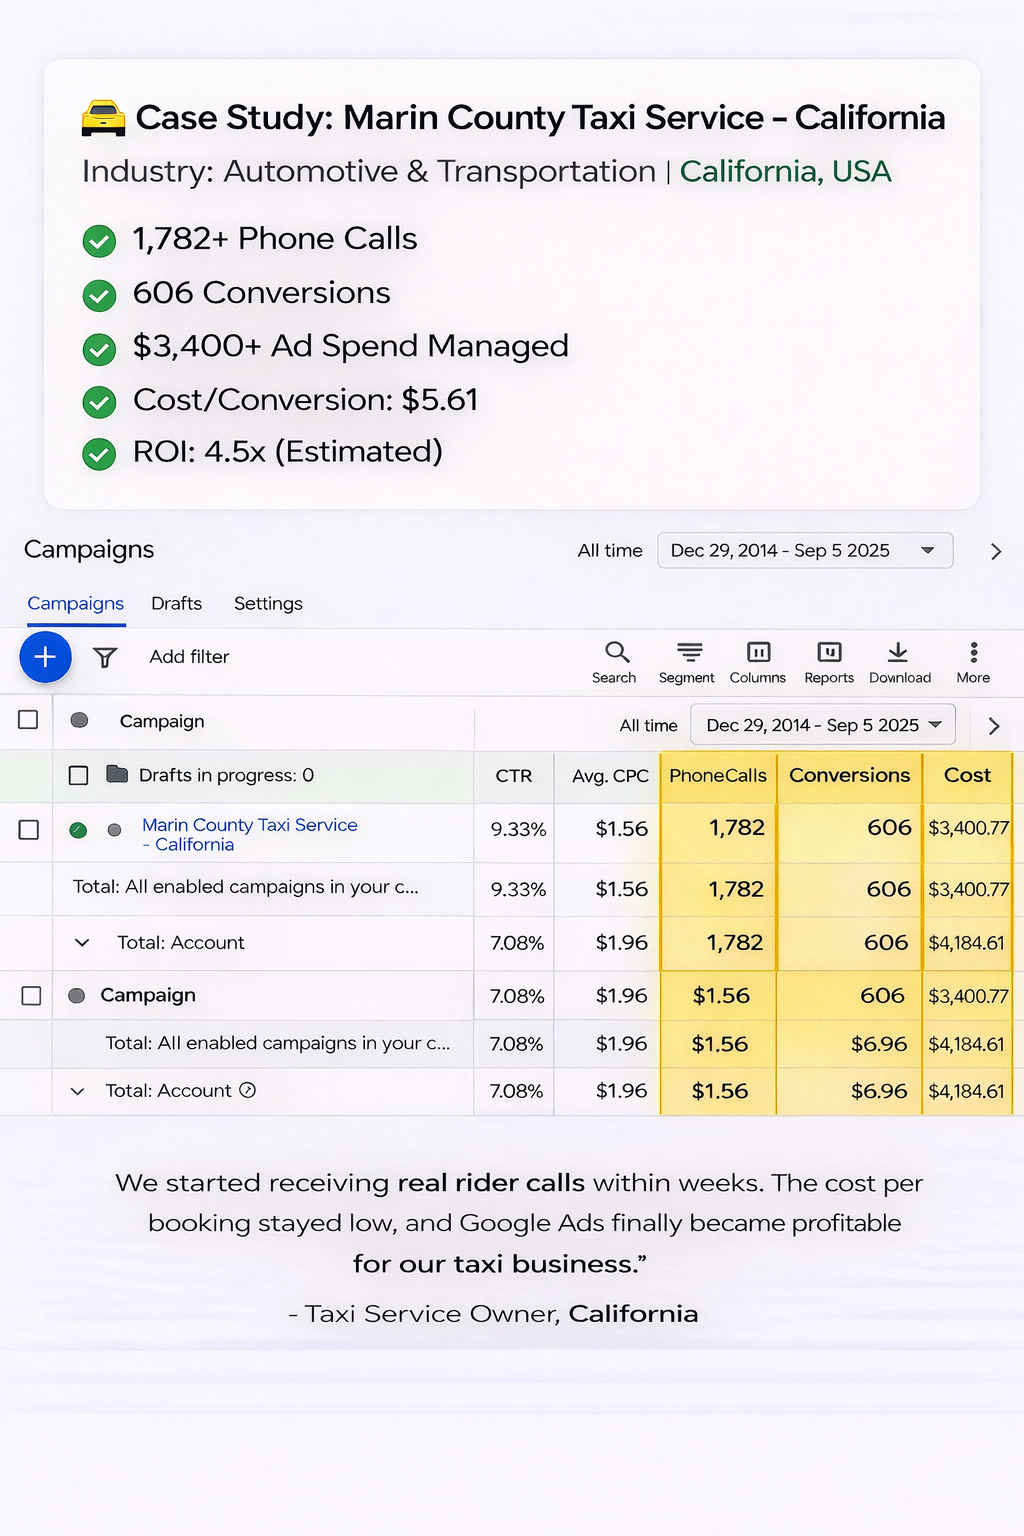Viewport: 1024px width, 1536px height.
Task: Open the Segment options icon
Action: (689, 653)
